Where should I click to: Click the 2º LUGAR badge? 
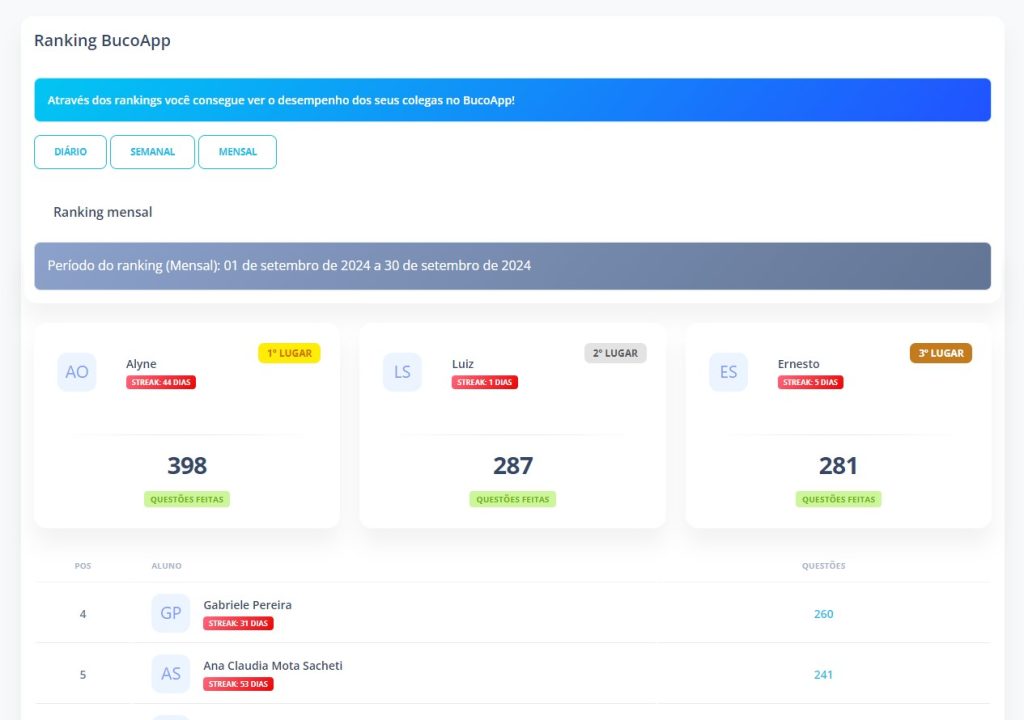point(615,353)
